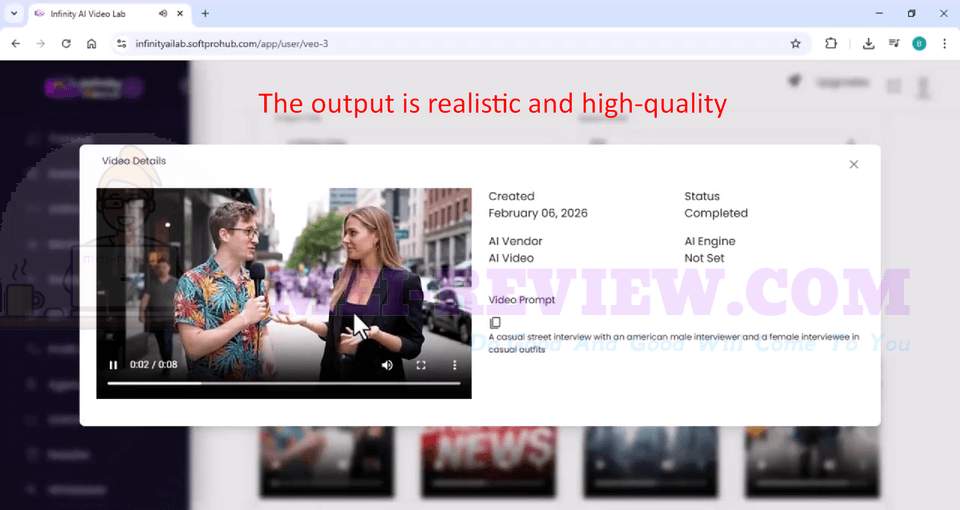
Task: Click the 'Not Set' AI Engine value
Action: point(704,258)
